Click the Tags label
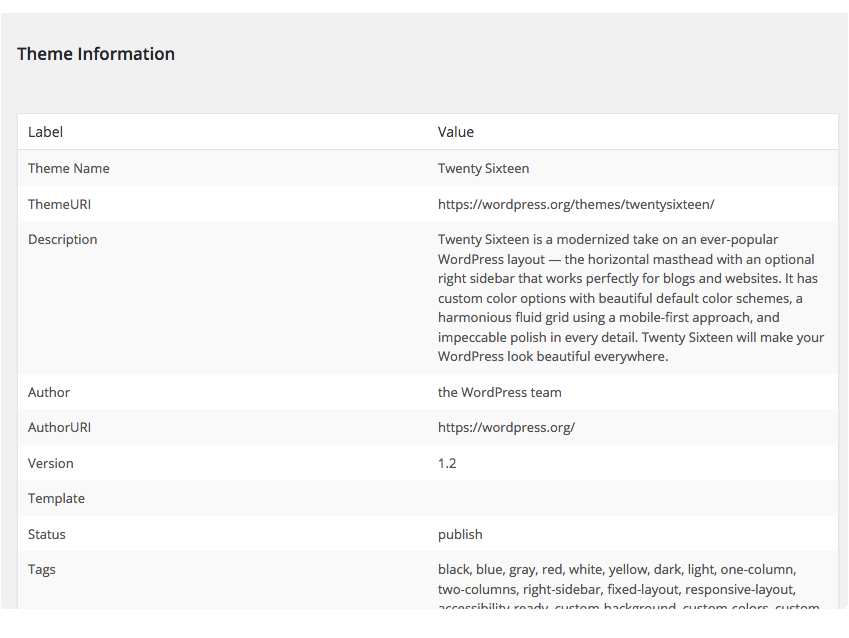 (42, 569)
